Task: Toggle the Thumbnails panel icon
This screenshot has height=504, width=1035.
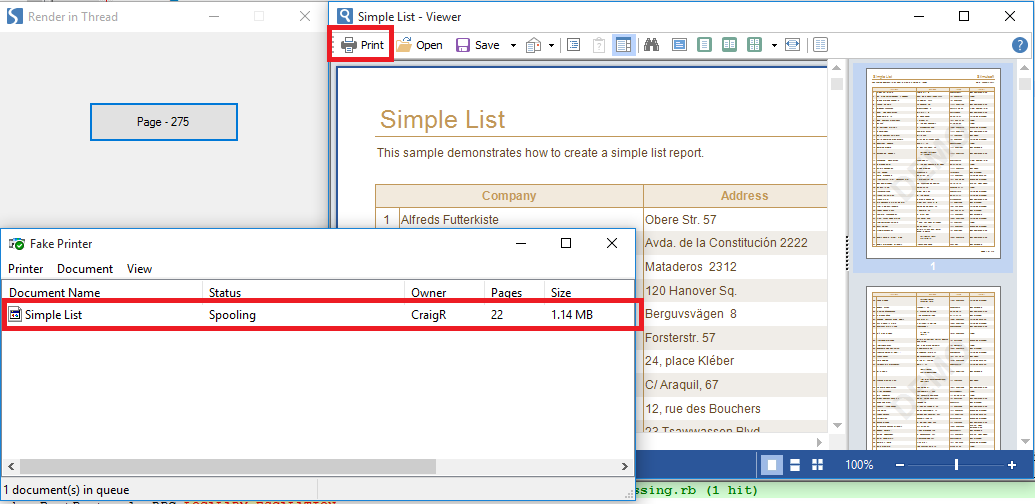Action: 624,45
